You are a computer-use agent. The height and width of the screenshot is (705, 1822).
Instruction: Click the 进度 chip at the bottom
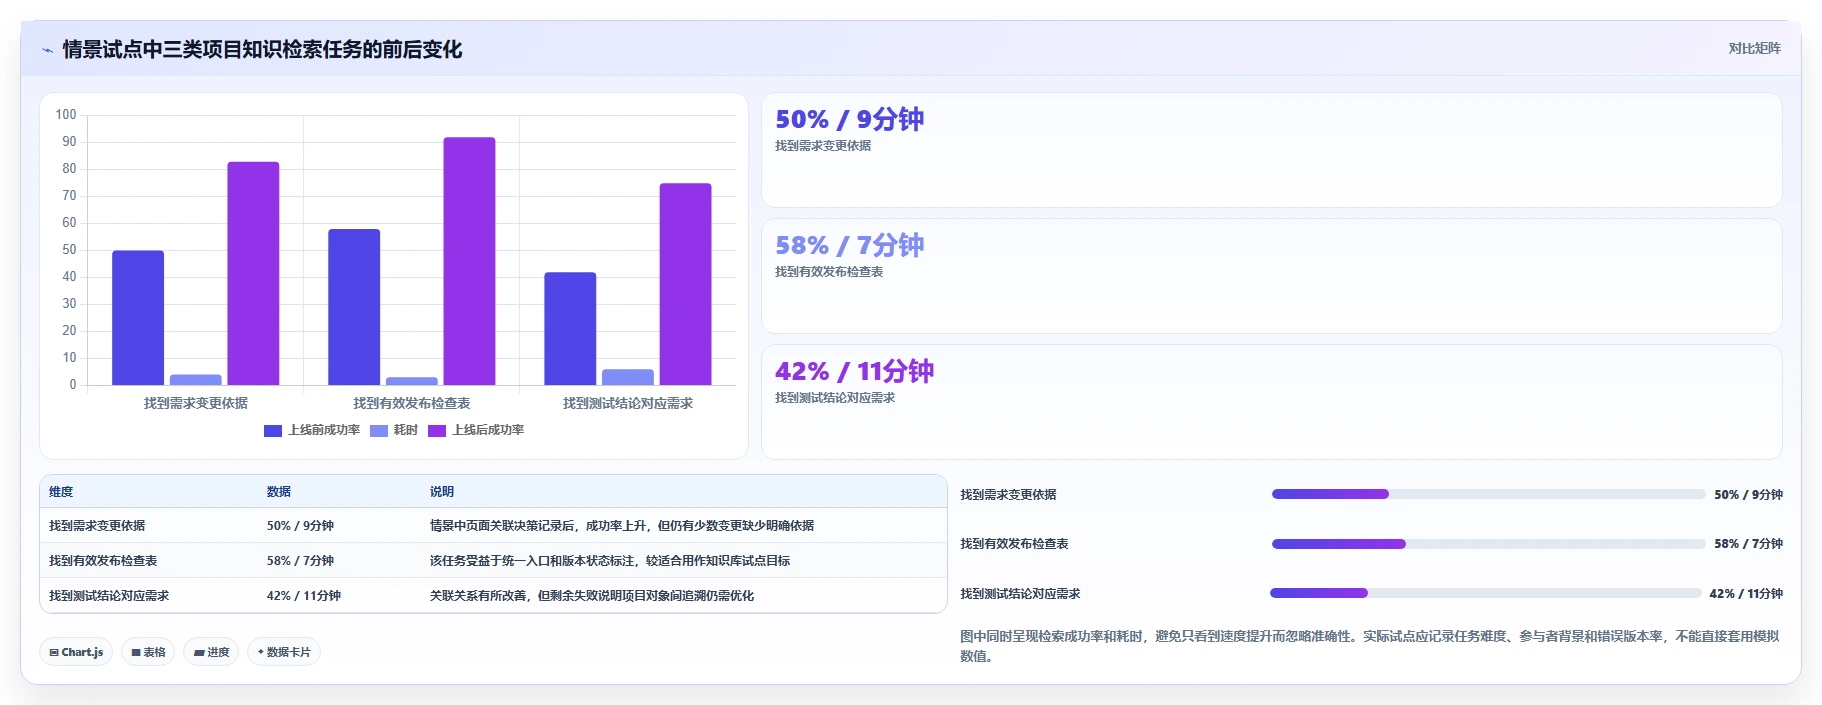pyautogui.click(x=211, y=652)
